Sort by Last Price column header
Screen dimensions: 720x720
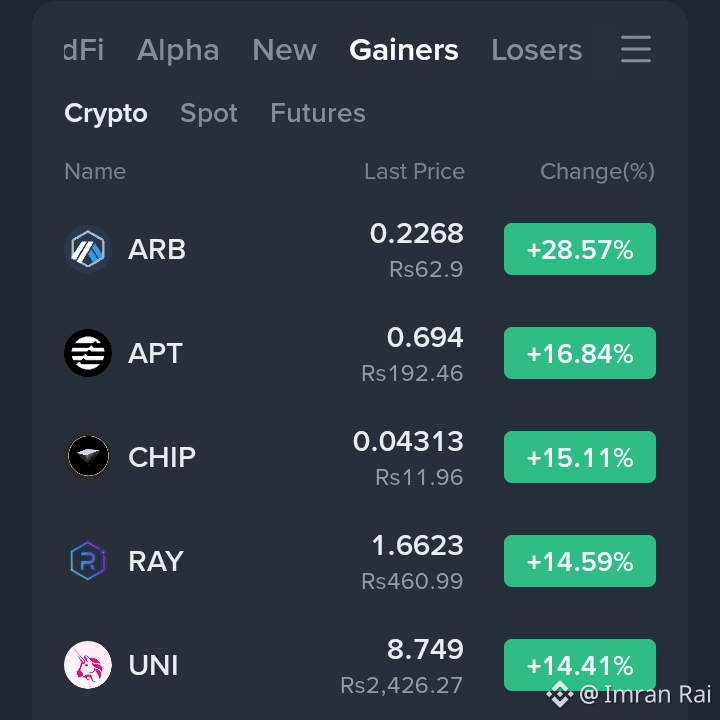(x=414, y=171)
